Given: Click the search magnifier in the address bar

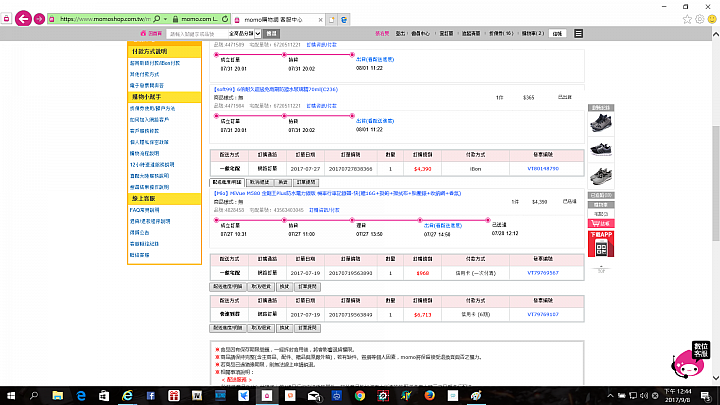Looking at the screenshot, I should pos(157,19).
